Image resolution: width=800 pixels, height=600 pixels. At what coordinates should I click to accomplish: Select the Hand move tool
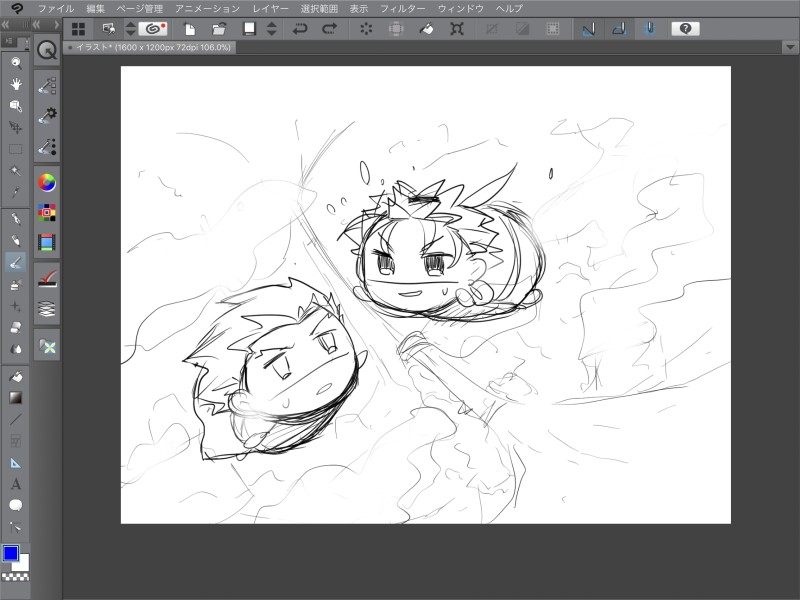(x=16, y=84)
